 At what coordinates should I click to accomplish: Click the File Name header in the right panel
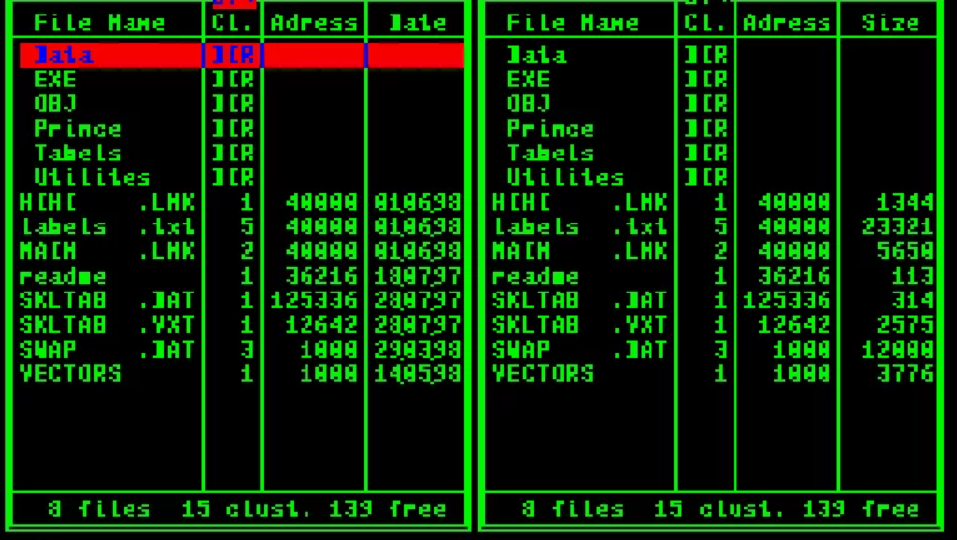572,23
